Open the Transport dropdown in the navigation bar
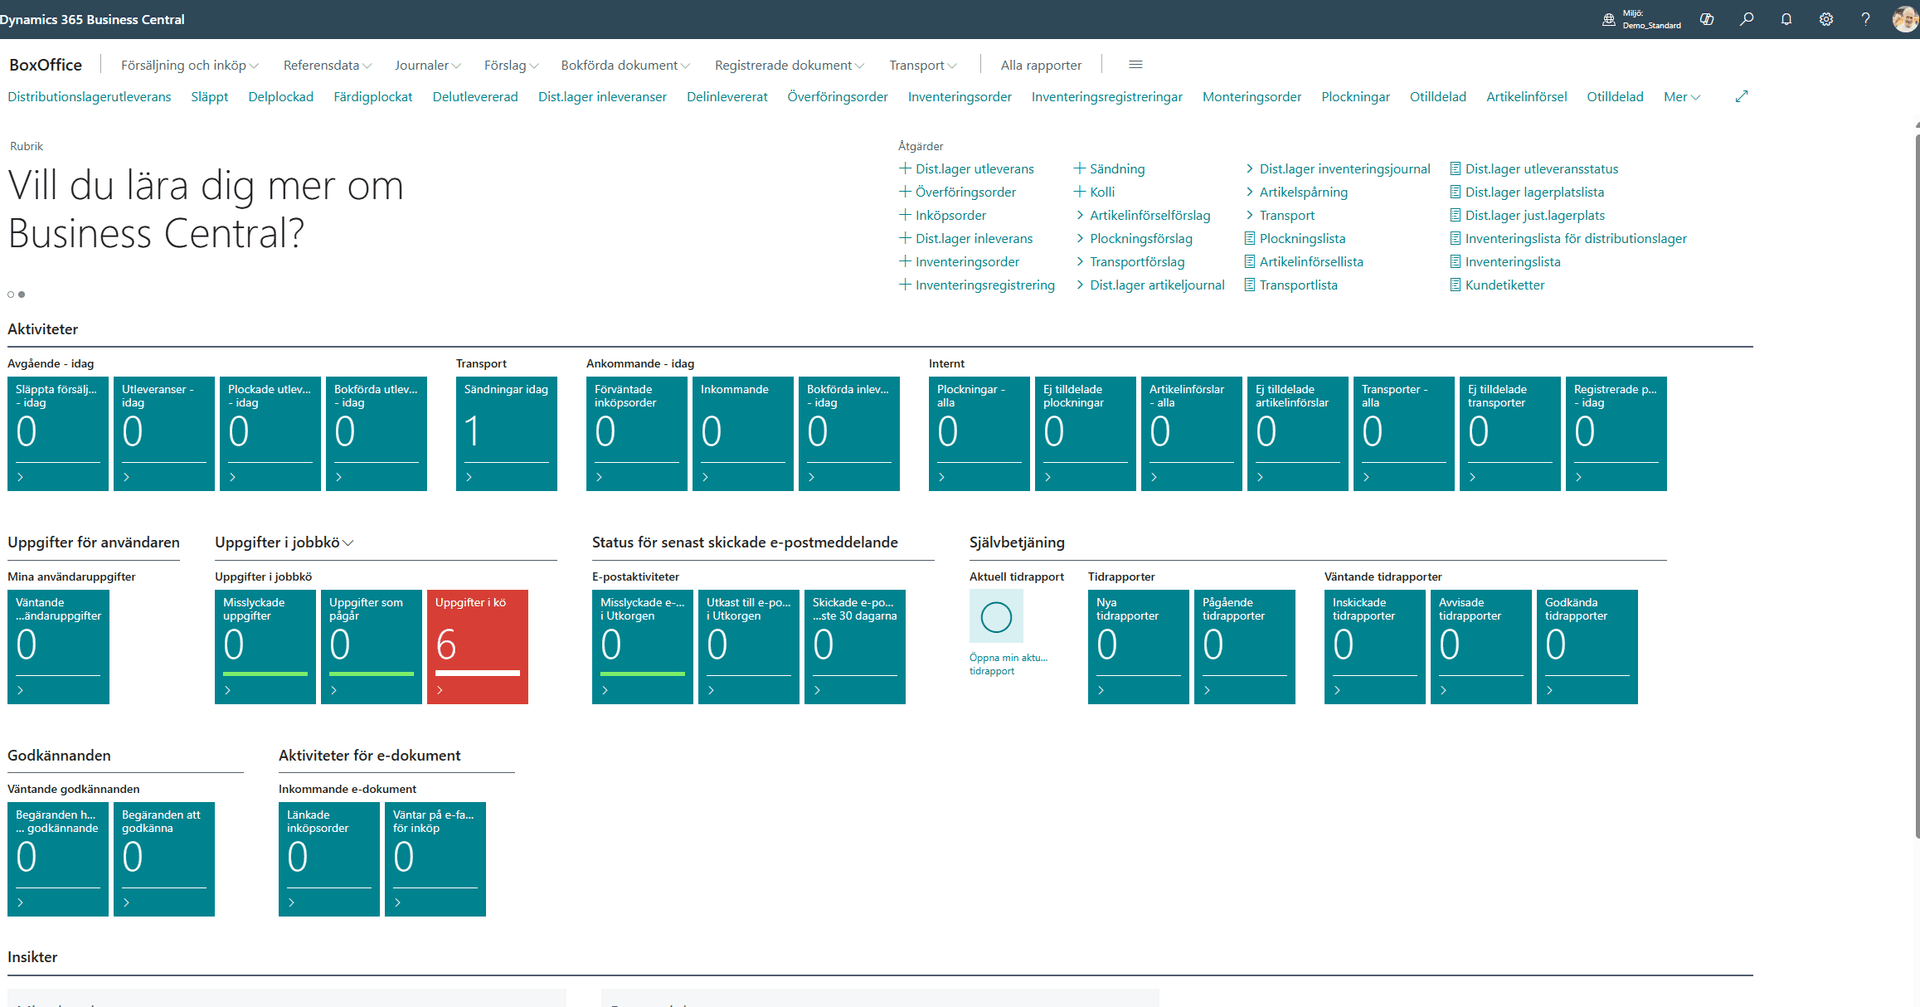Image resolution: width=1920 pixels, height=1007 pixels. [923, 65]
